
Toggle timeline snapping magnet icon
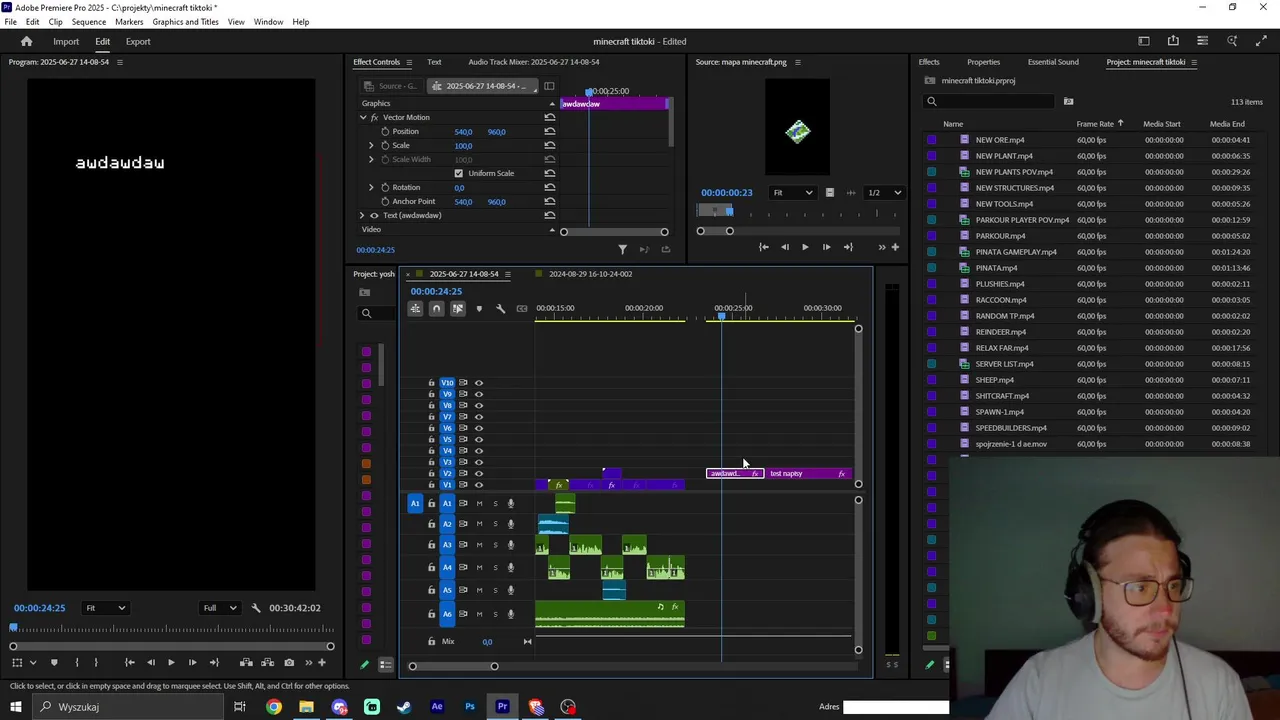pyautogui.click(x=436, y=309)
